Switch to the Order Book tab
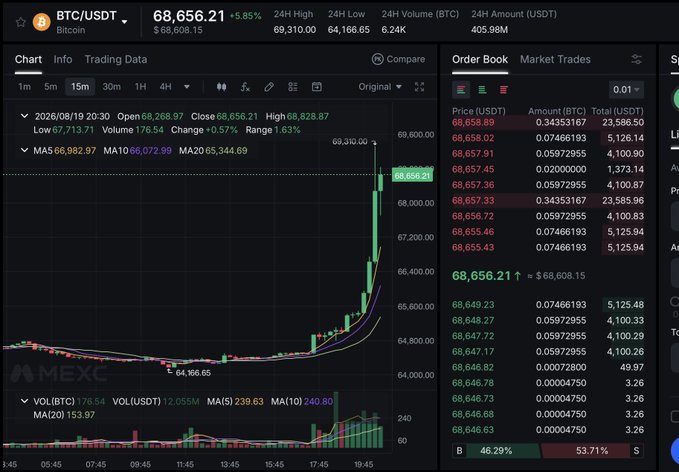679x472 pixels. point(480,59)
